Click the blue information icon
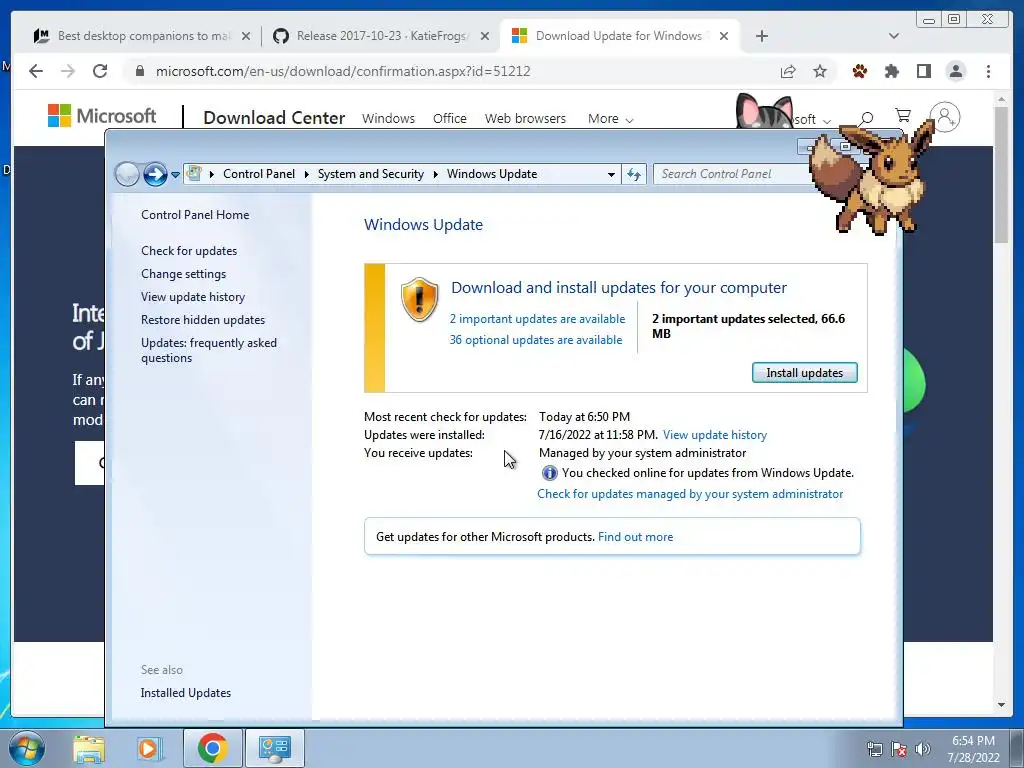The height and width of the screenshot is (768, 1024). [x=550, y=473]
